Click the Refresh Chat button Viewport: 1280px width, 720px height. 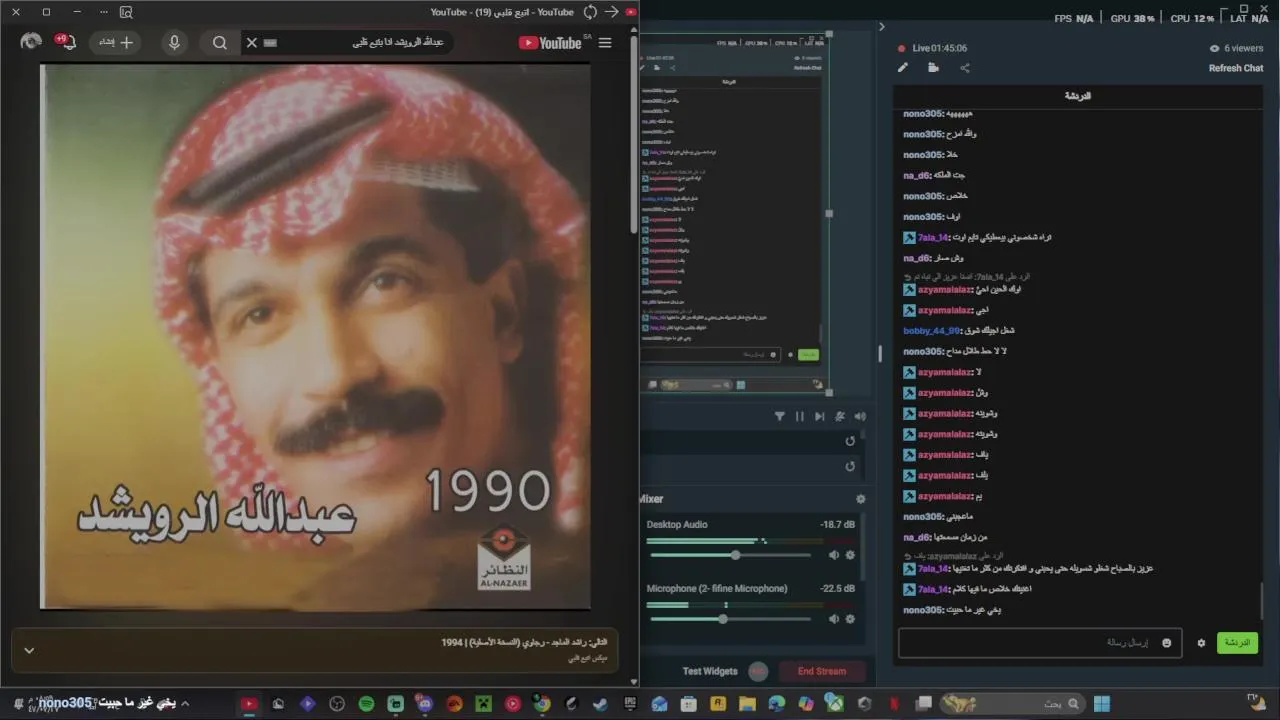point(1236,68)
